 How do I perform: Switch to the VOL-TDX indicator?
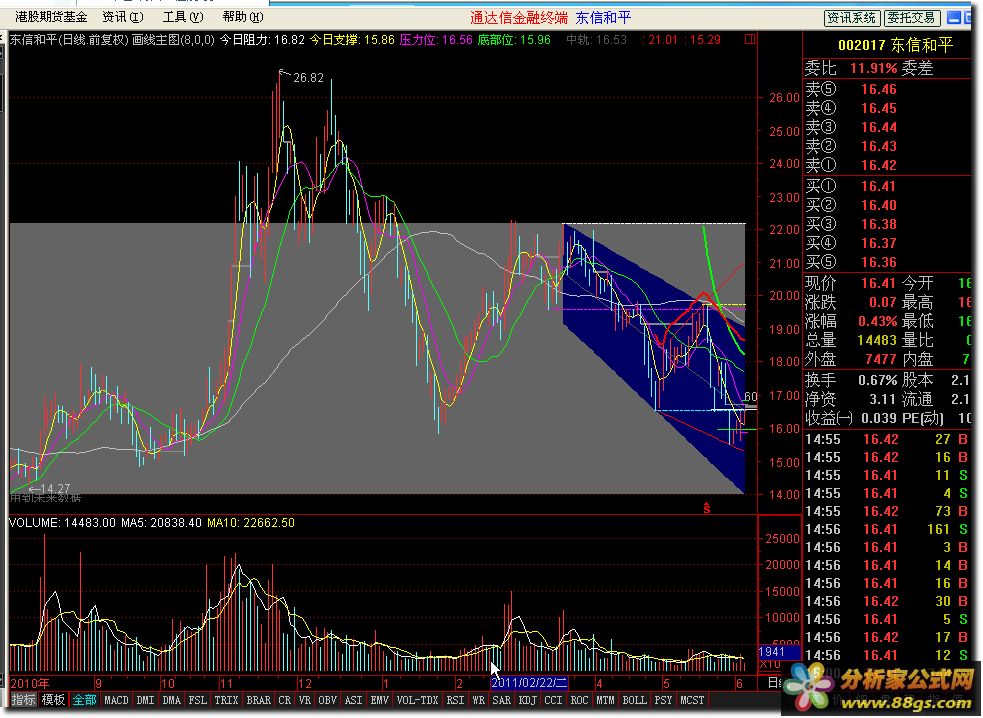(417, 700)
